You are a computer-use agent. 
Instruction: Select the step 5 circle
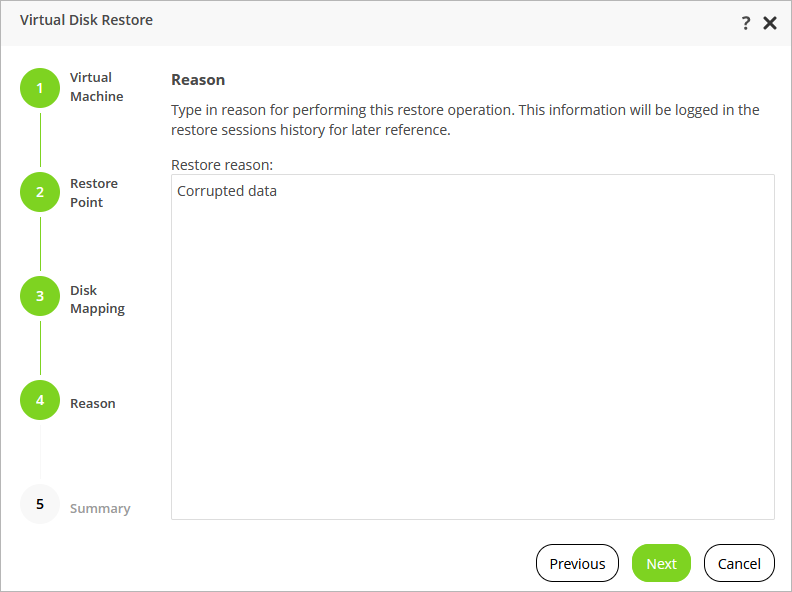pyautogui.click(x=40, y=504)
